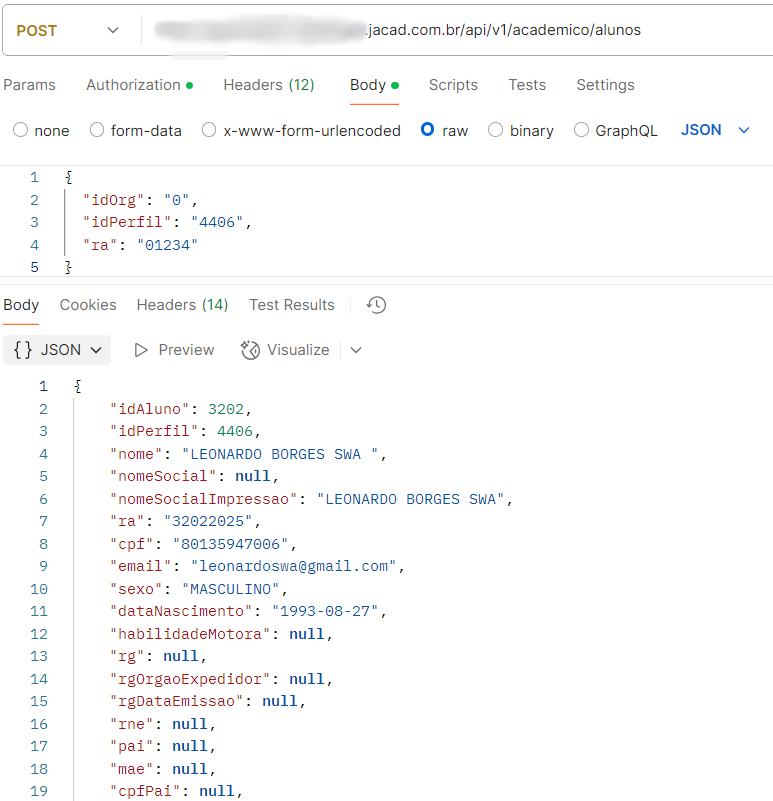The image size is (773, 801).
Task: Click line number 3 in request editor
Action: point(34,222)
